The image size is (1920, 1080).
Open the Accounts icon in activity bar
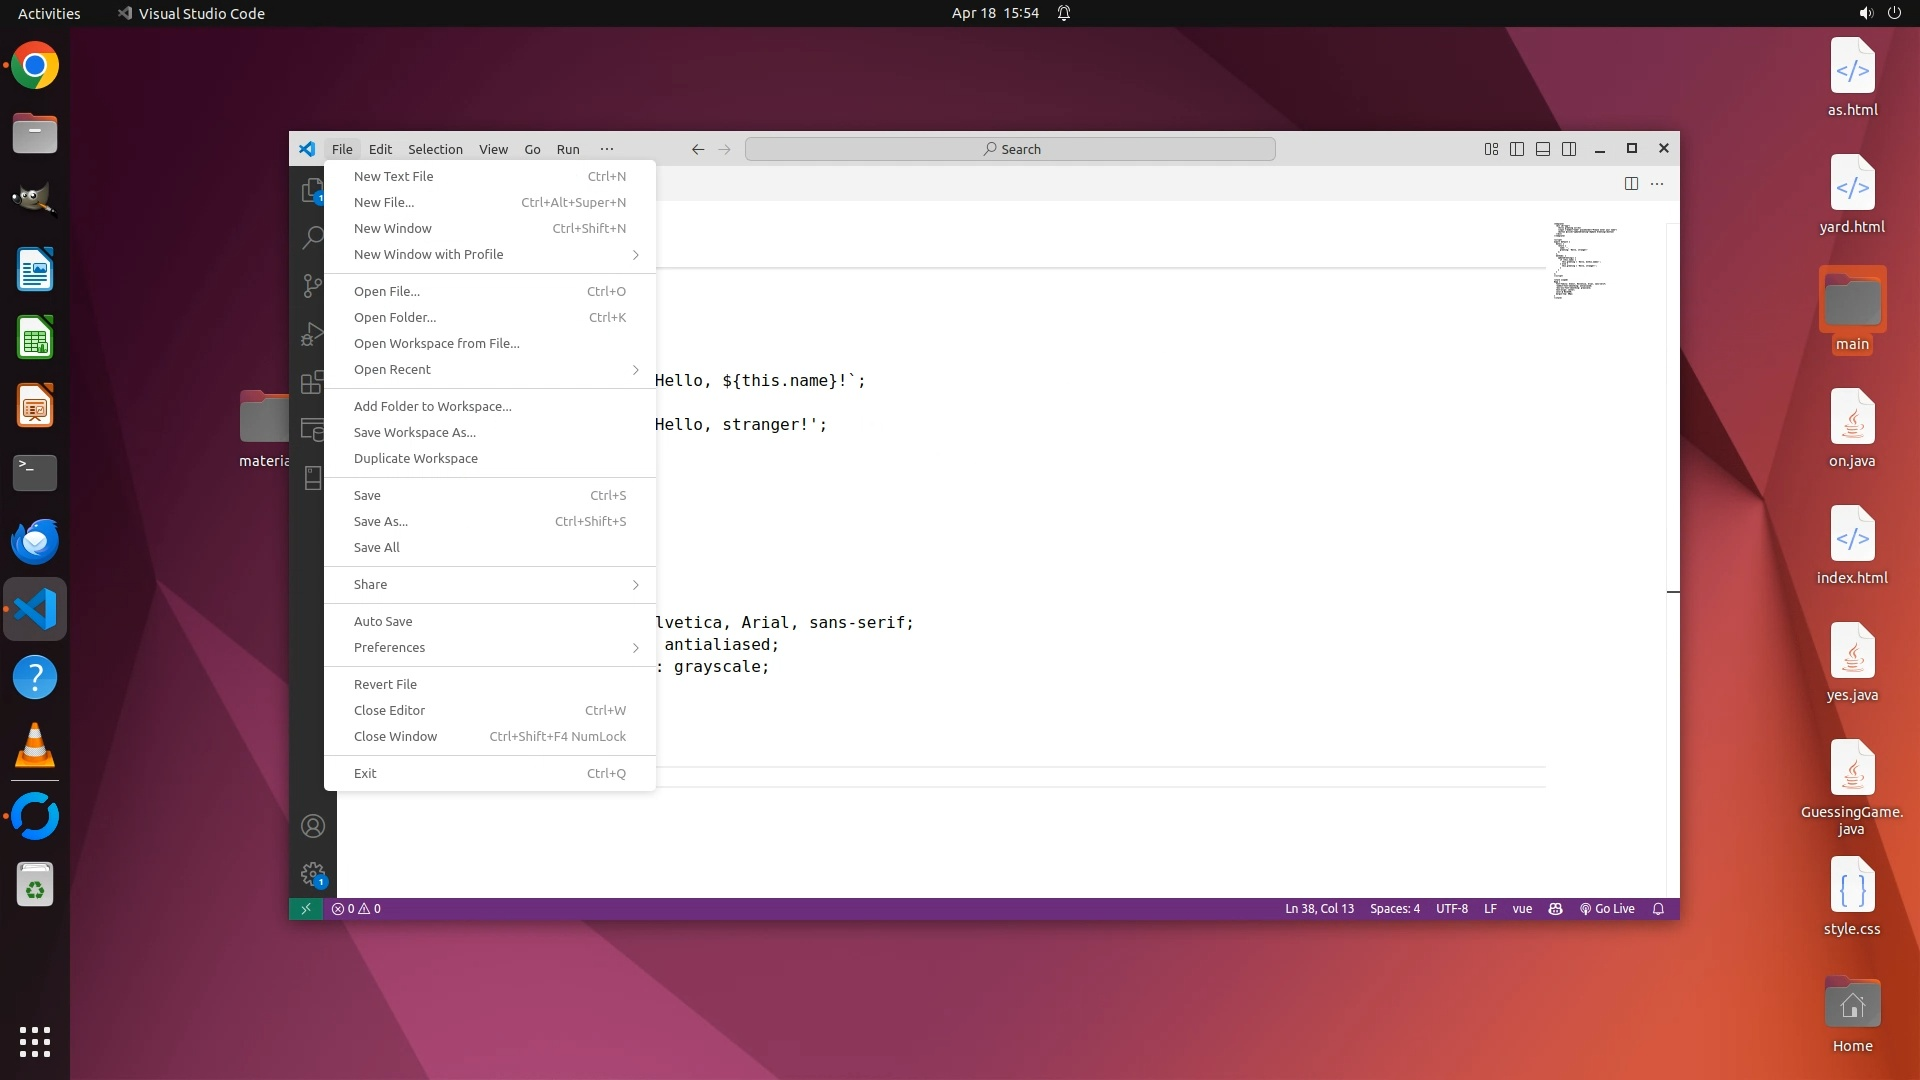[312, 826]
